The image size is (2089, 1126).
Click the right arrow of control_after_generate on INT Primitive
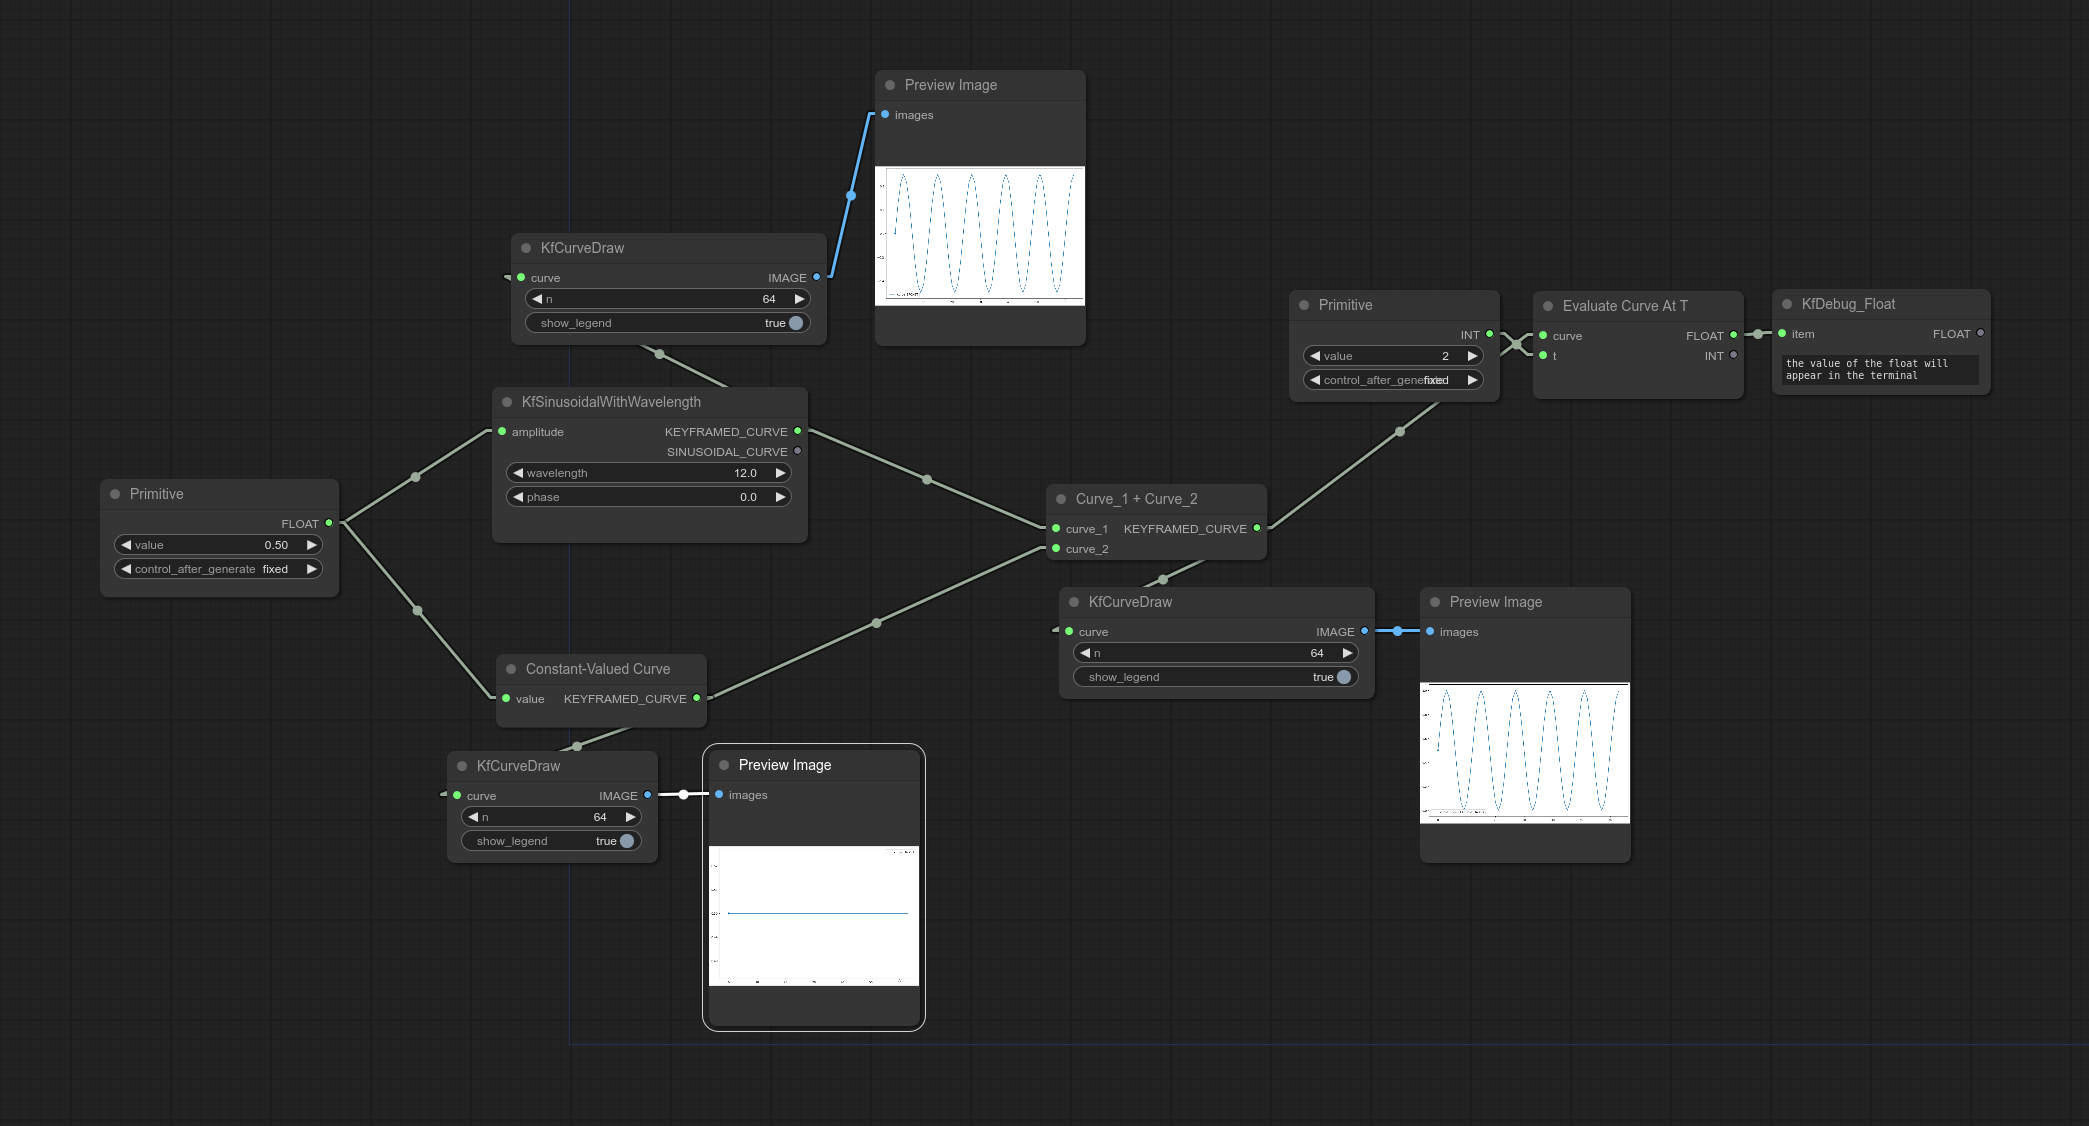point(1472,380)
